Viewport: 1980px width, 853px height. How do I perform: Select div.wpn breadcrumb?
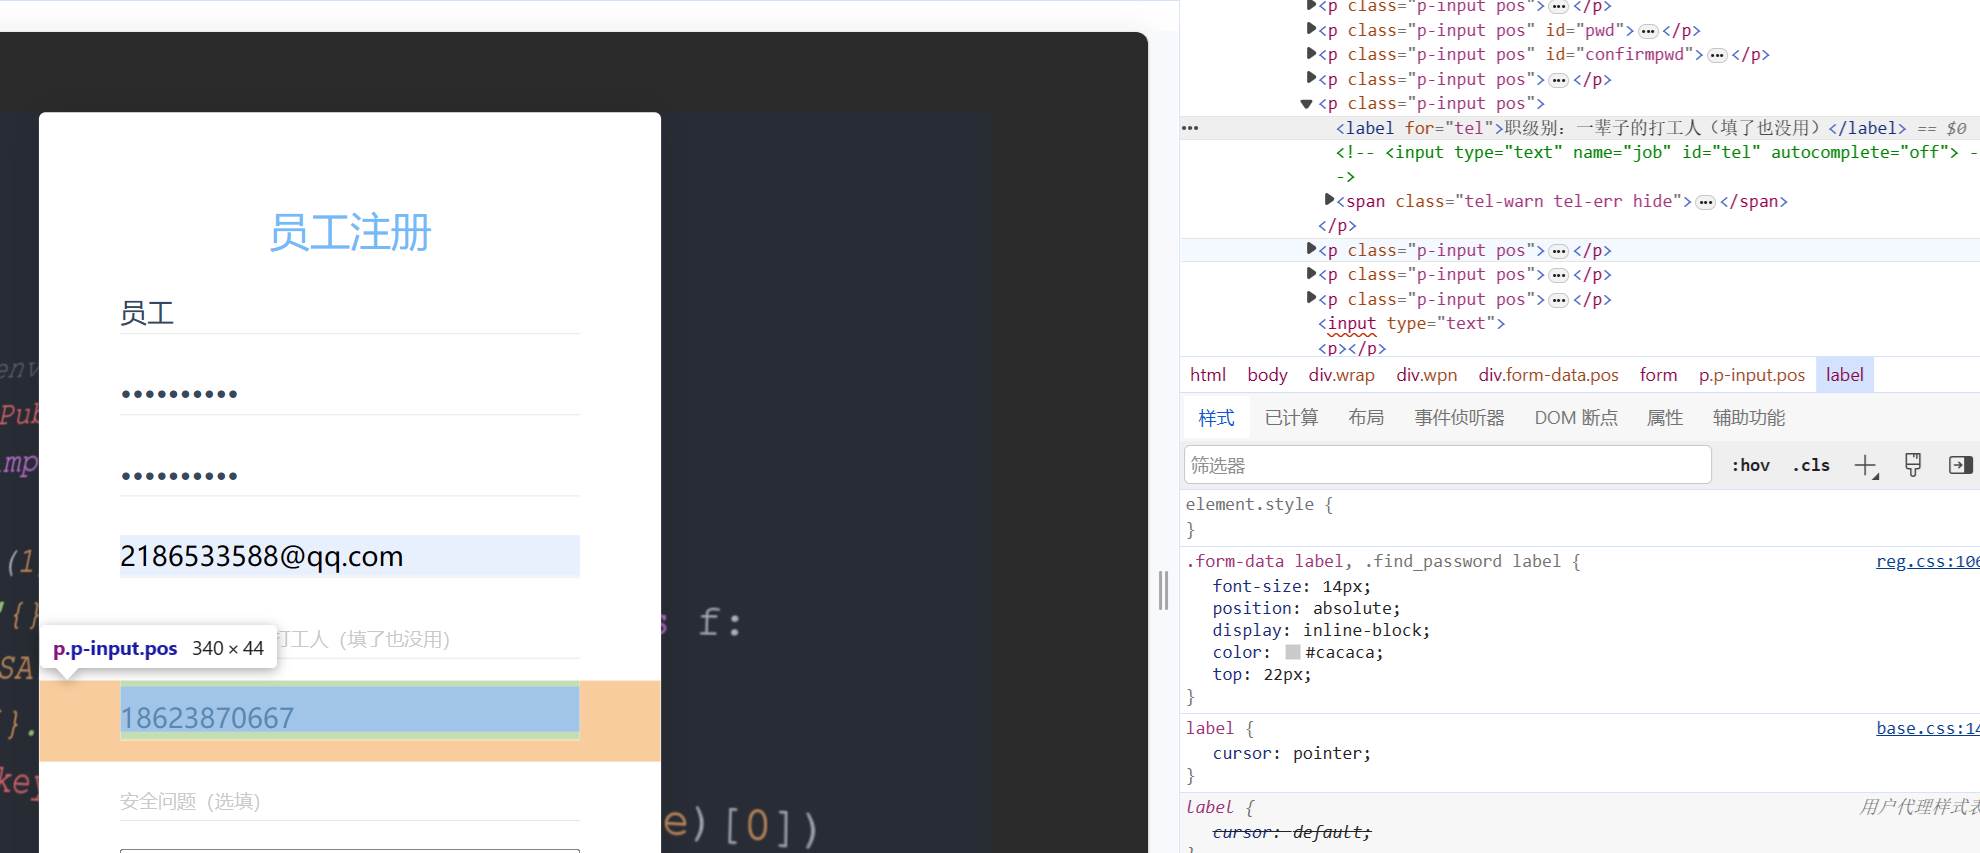tap(1426, 375)
